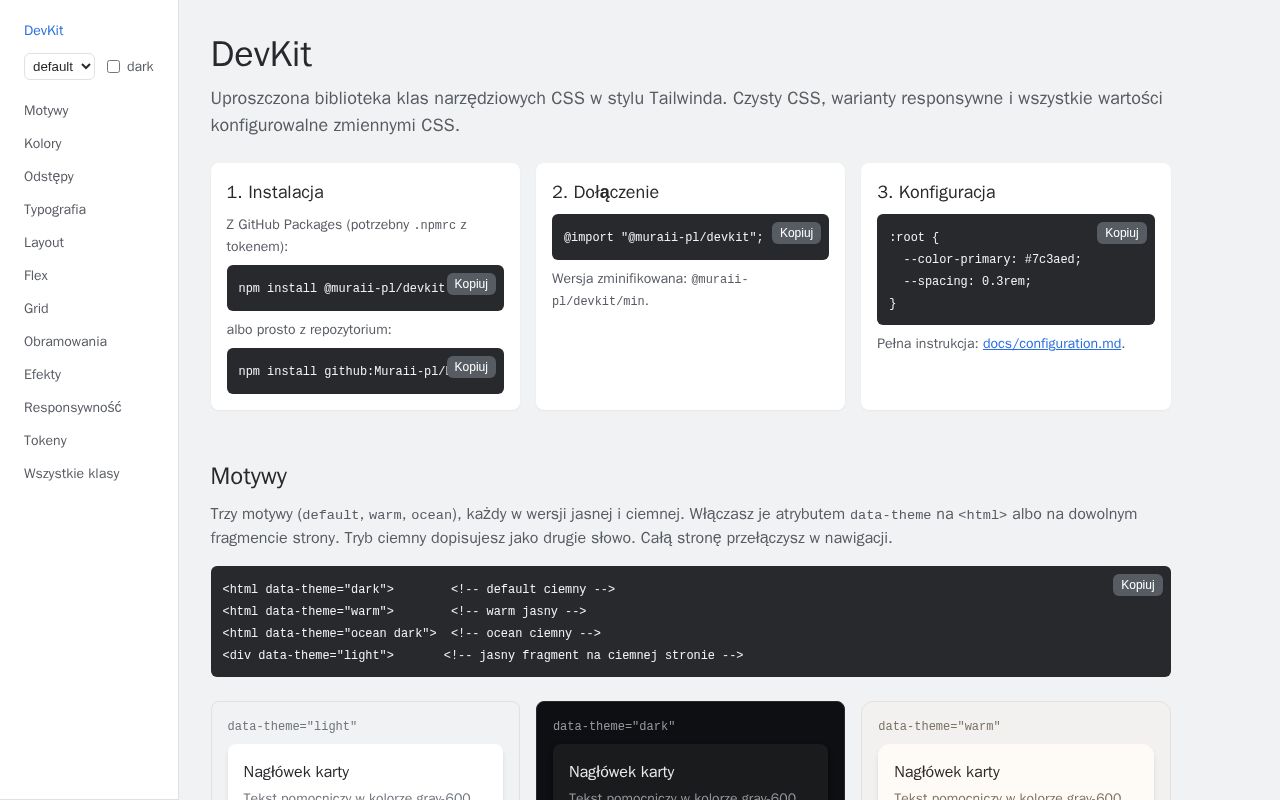Select Typografia in the sidebar
Viewport: 1280px width, 800px height.
point(55,209)
